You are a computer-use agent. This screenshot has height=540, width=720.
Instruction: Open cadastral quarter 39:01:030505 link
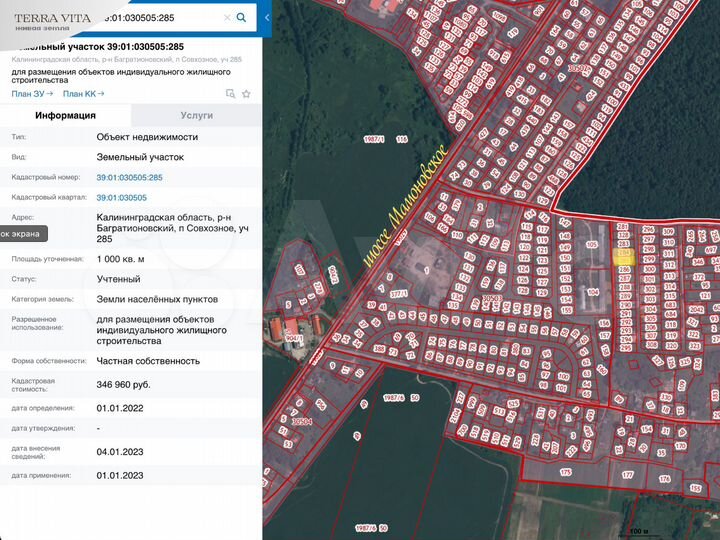pyautogui.click(x=121, y=198)
